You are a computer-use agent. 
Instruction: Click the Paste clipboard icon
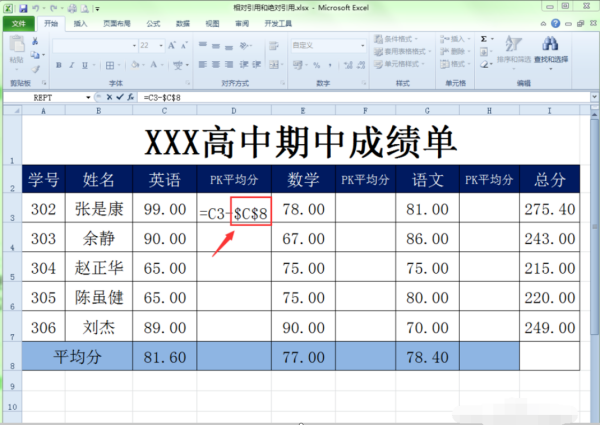(17, 50)
